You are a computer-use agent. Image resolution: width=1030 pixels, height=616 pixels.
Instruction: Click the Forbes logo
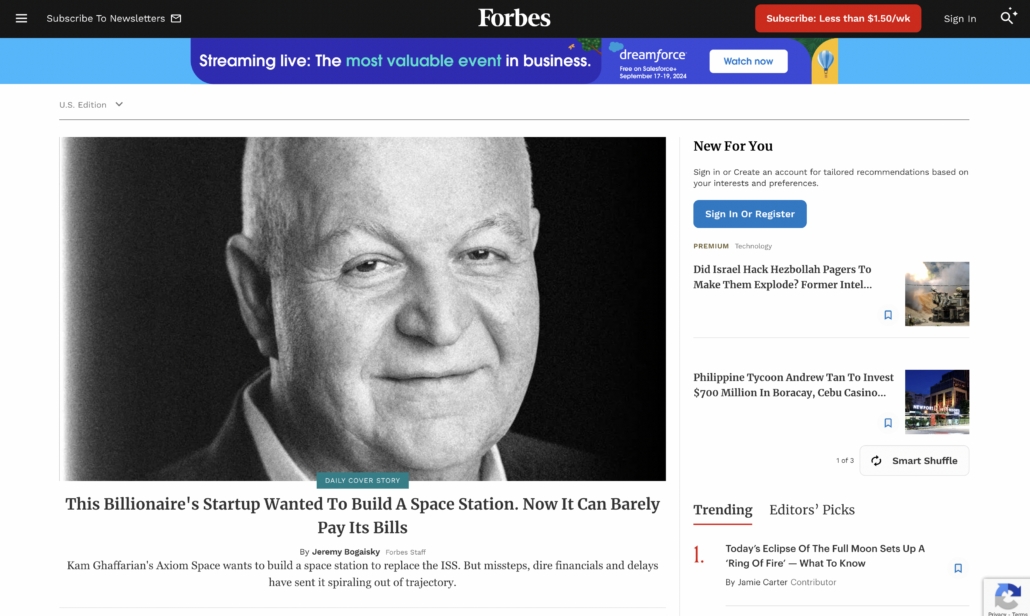pyautogui.click(x=514, y=18)
